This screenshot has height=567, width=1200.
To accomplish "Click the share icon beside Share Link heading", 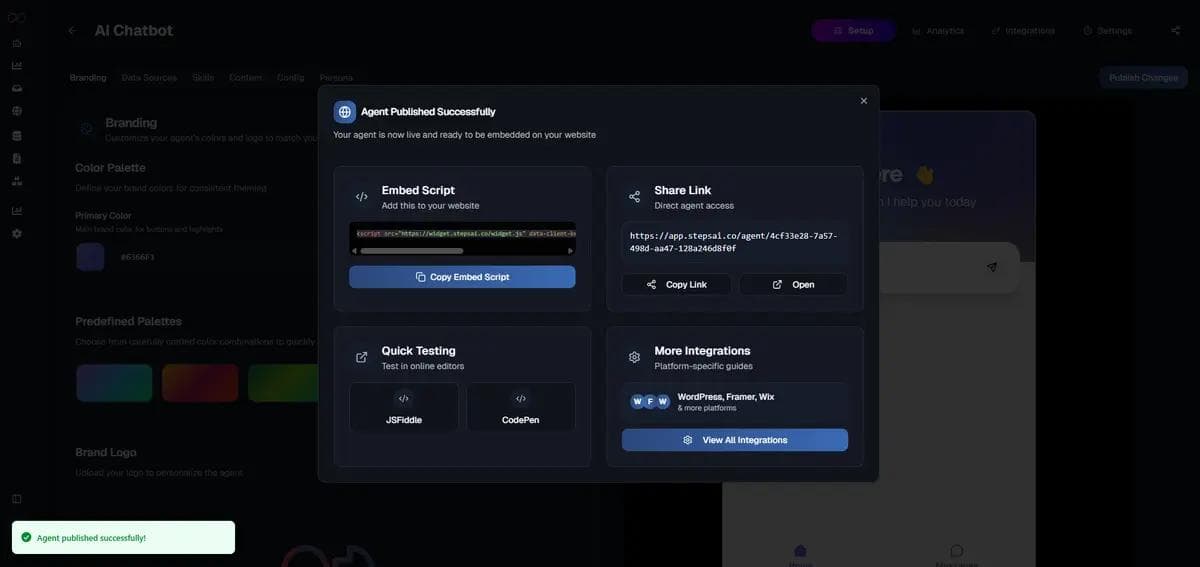I will 634,197.
